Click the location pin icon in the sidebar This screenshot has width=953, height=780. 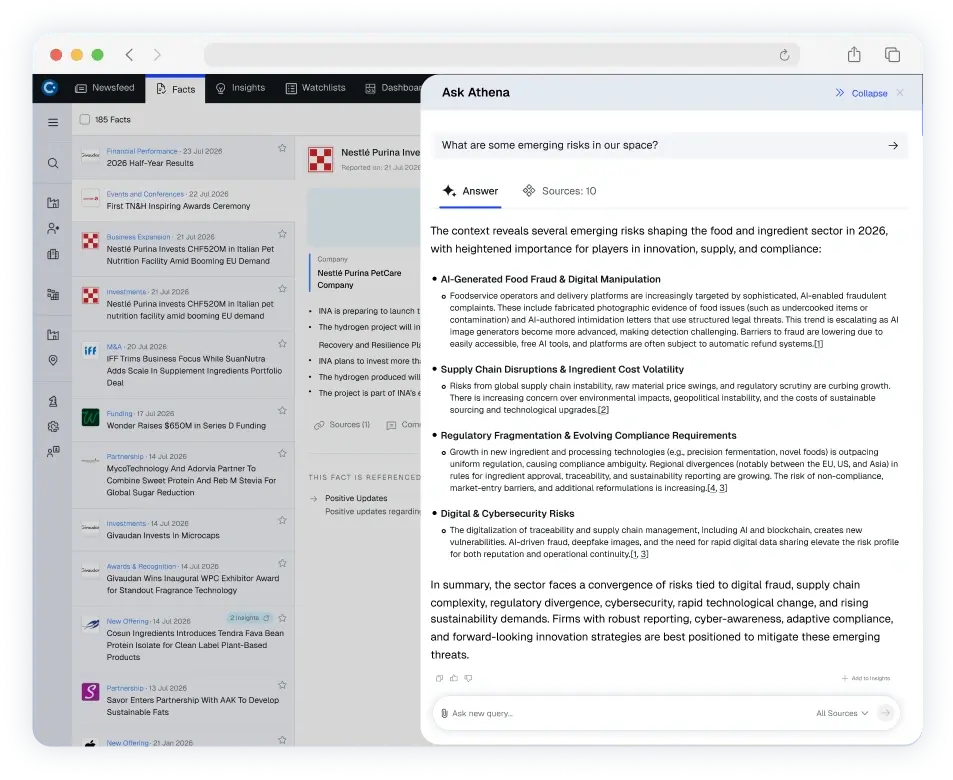point(53,361)
